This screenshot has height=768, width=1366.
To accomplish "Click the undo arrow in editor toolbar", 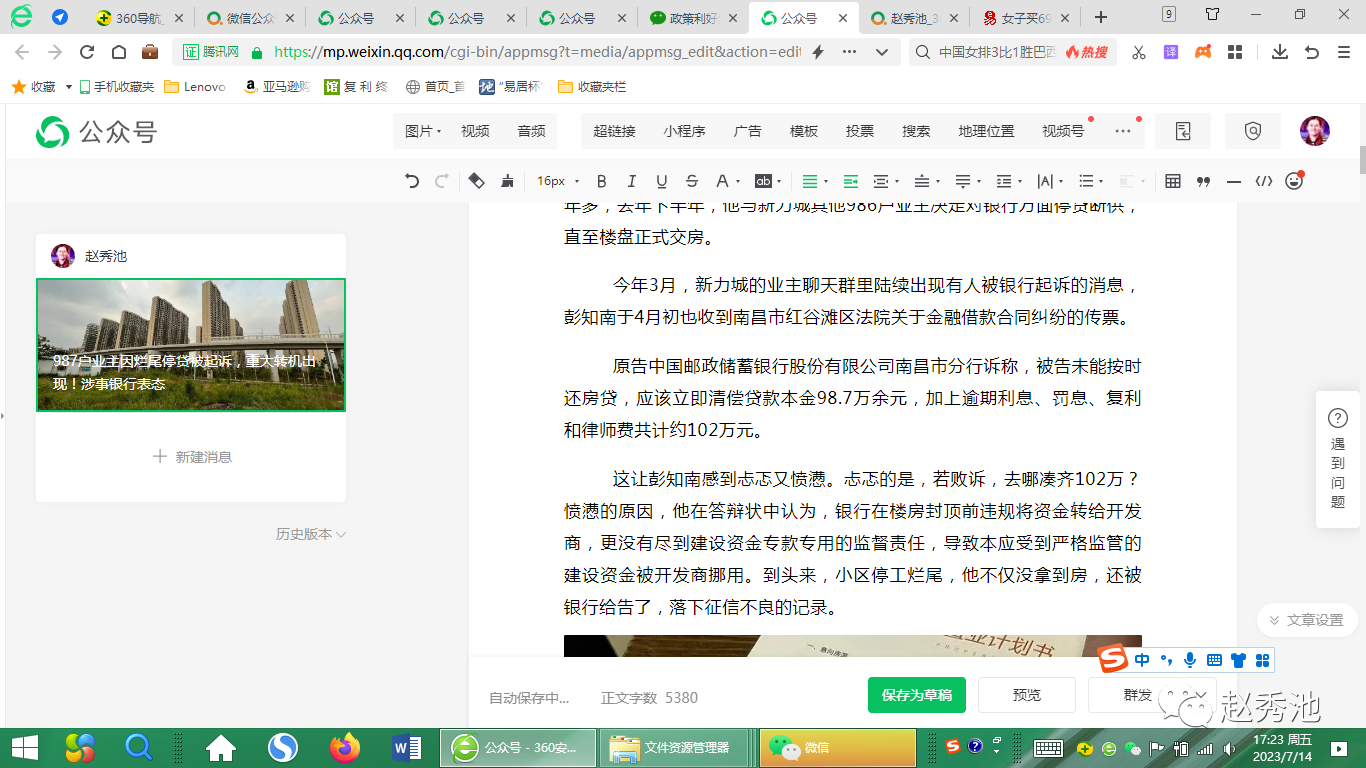I will coord(412,181).
